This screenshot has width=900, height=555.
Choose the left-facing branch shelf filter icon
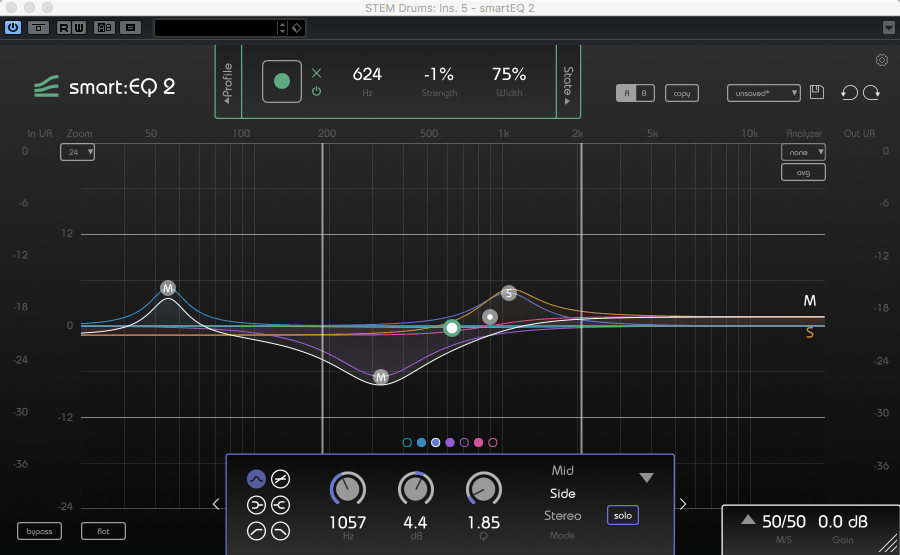point(256,505)
